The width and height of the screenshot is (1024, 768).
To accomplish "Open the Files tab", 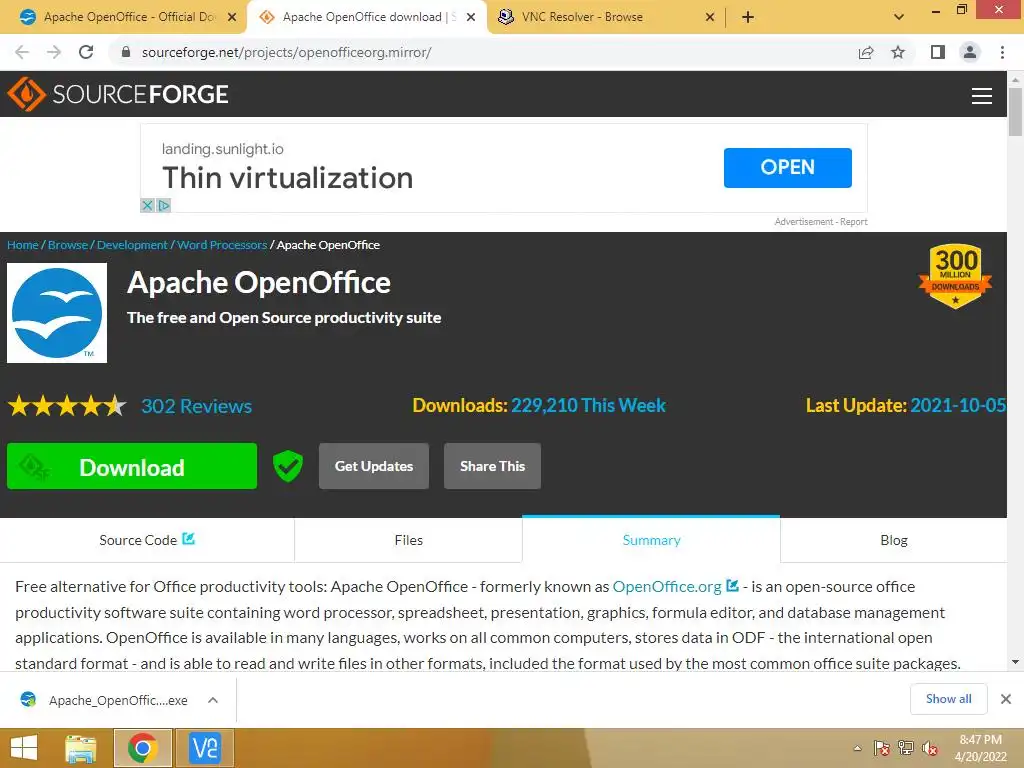I will pos(409,540).
